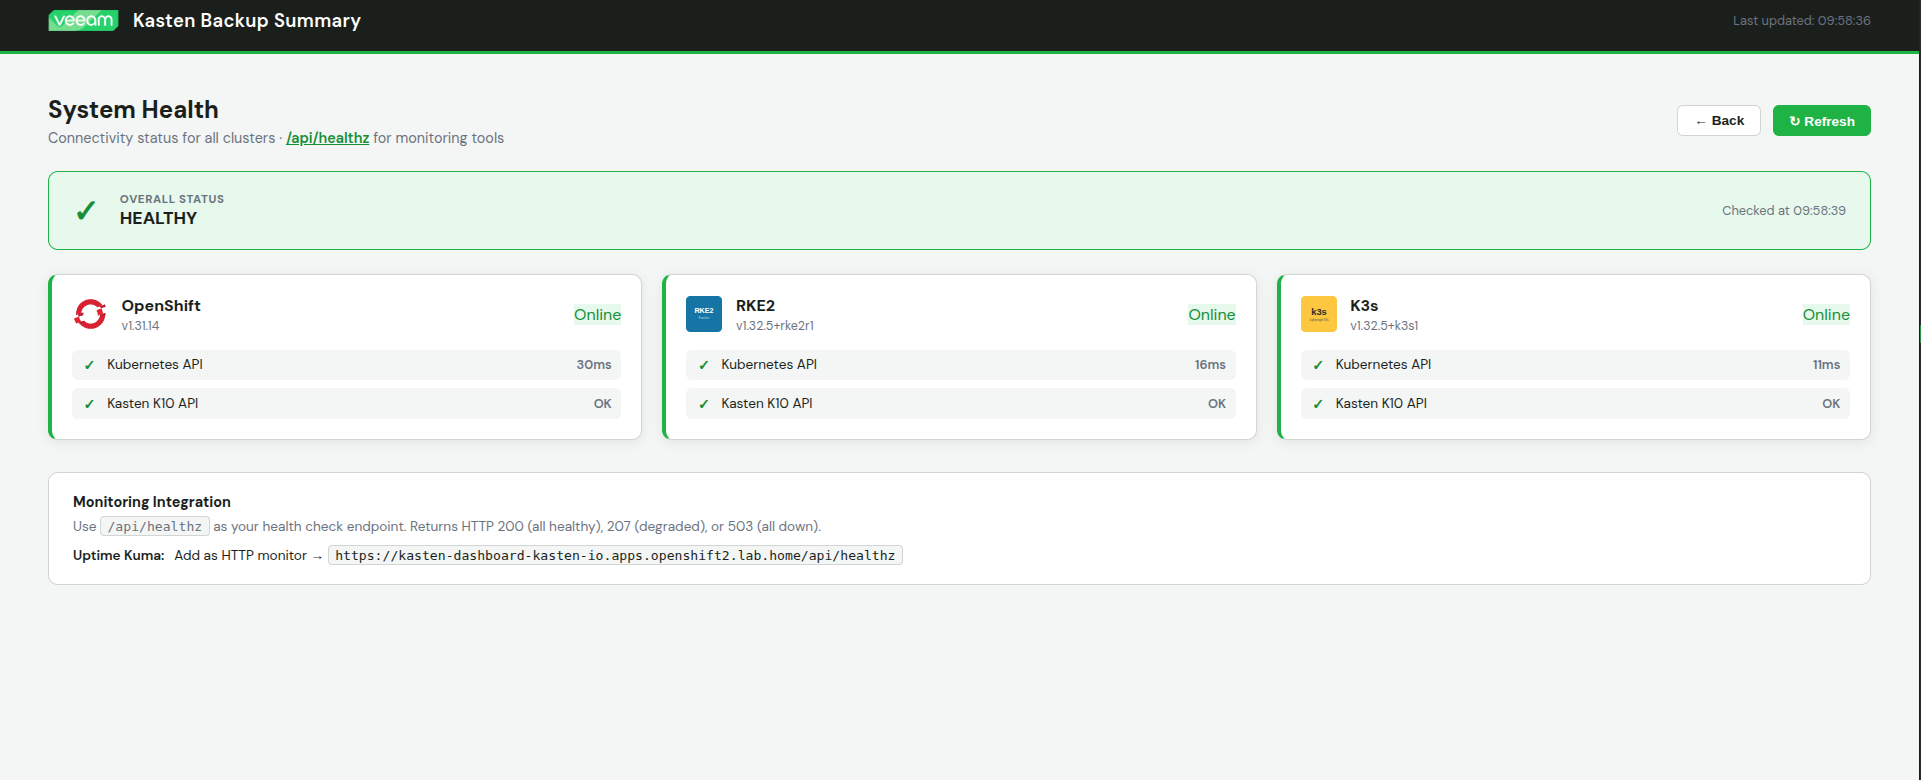Select the Uptime Kuma healthz URL

pyautogui.click(x=615, y=556)
